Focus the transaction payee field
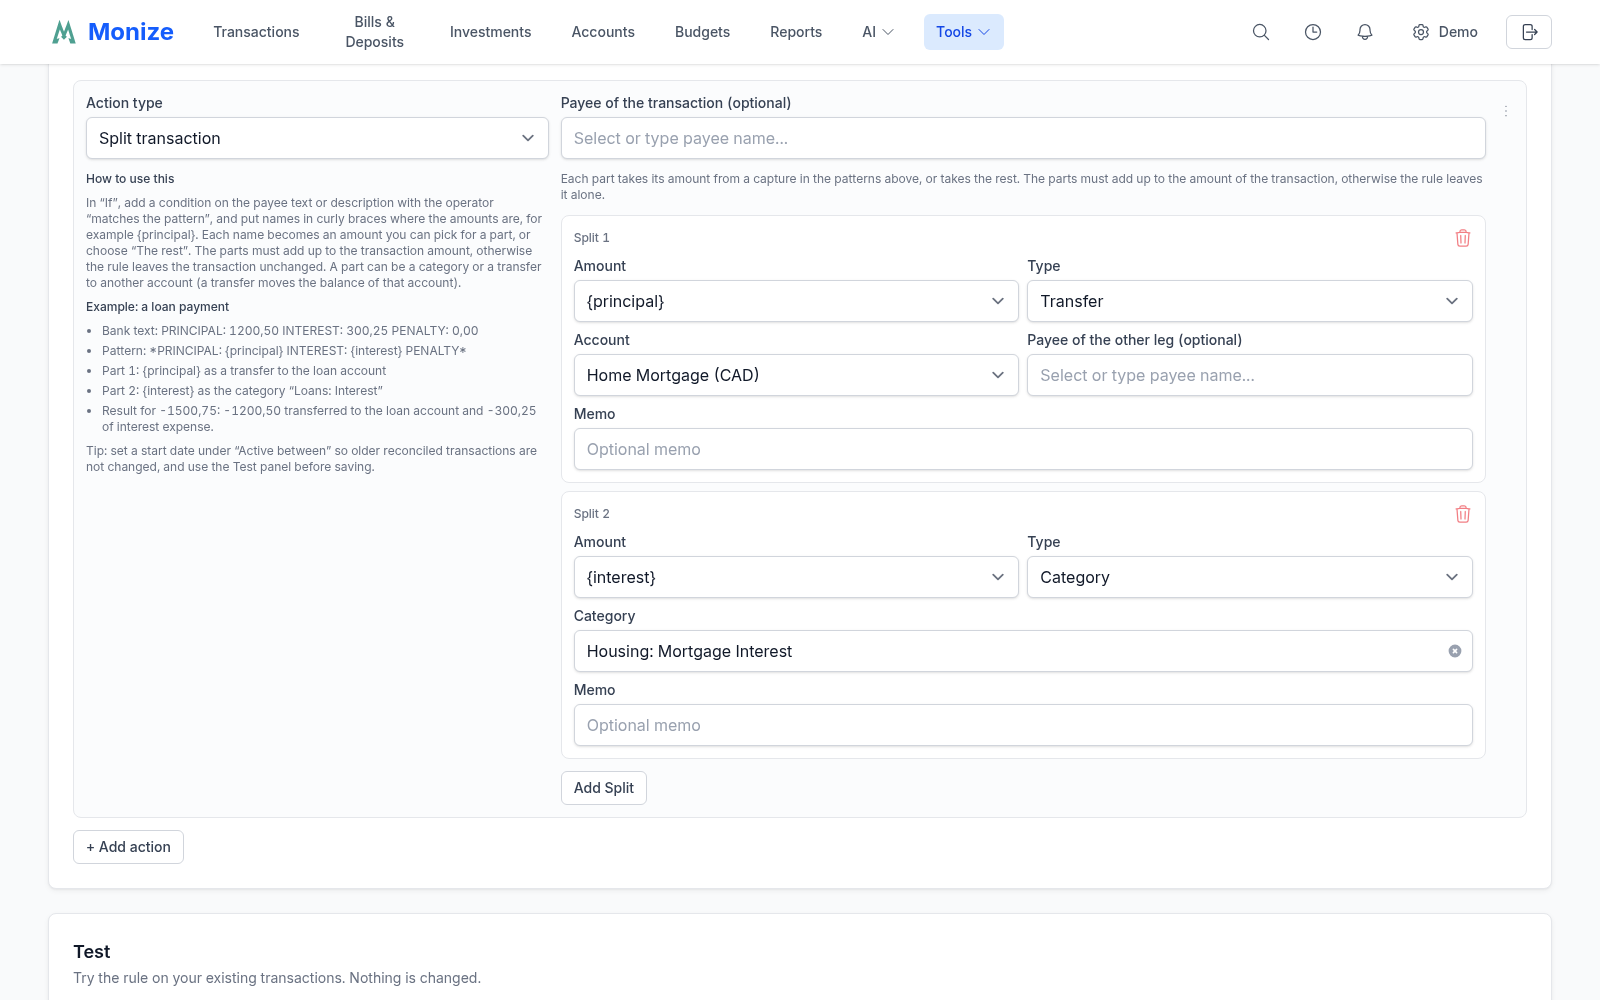 (1023, 138)
